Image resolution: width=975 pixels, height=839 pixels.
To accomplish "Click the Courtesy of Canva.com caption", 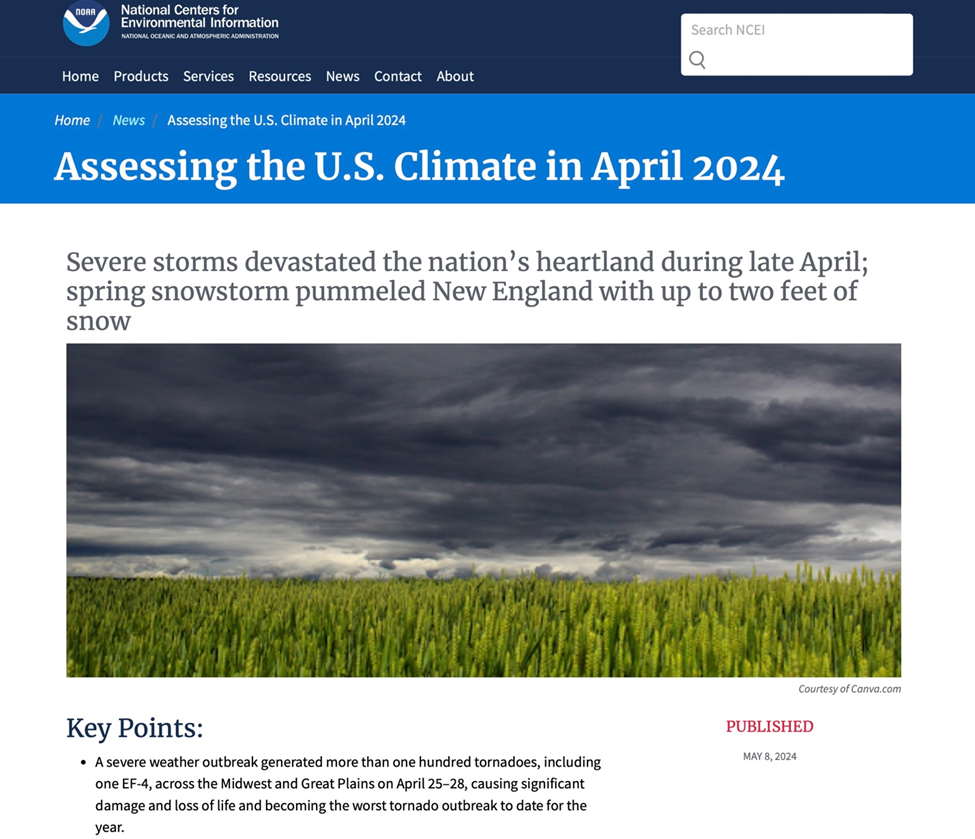I will pos(849,689).
